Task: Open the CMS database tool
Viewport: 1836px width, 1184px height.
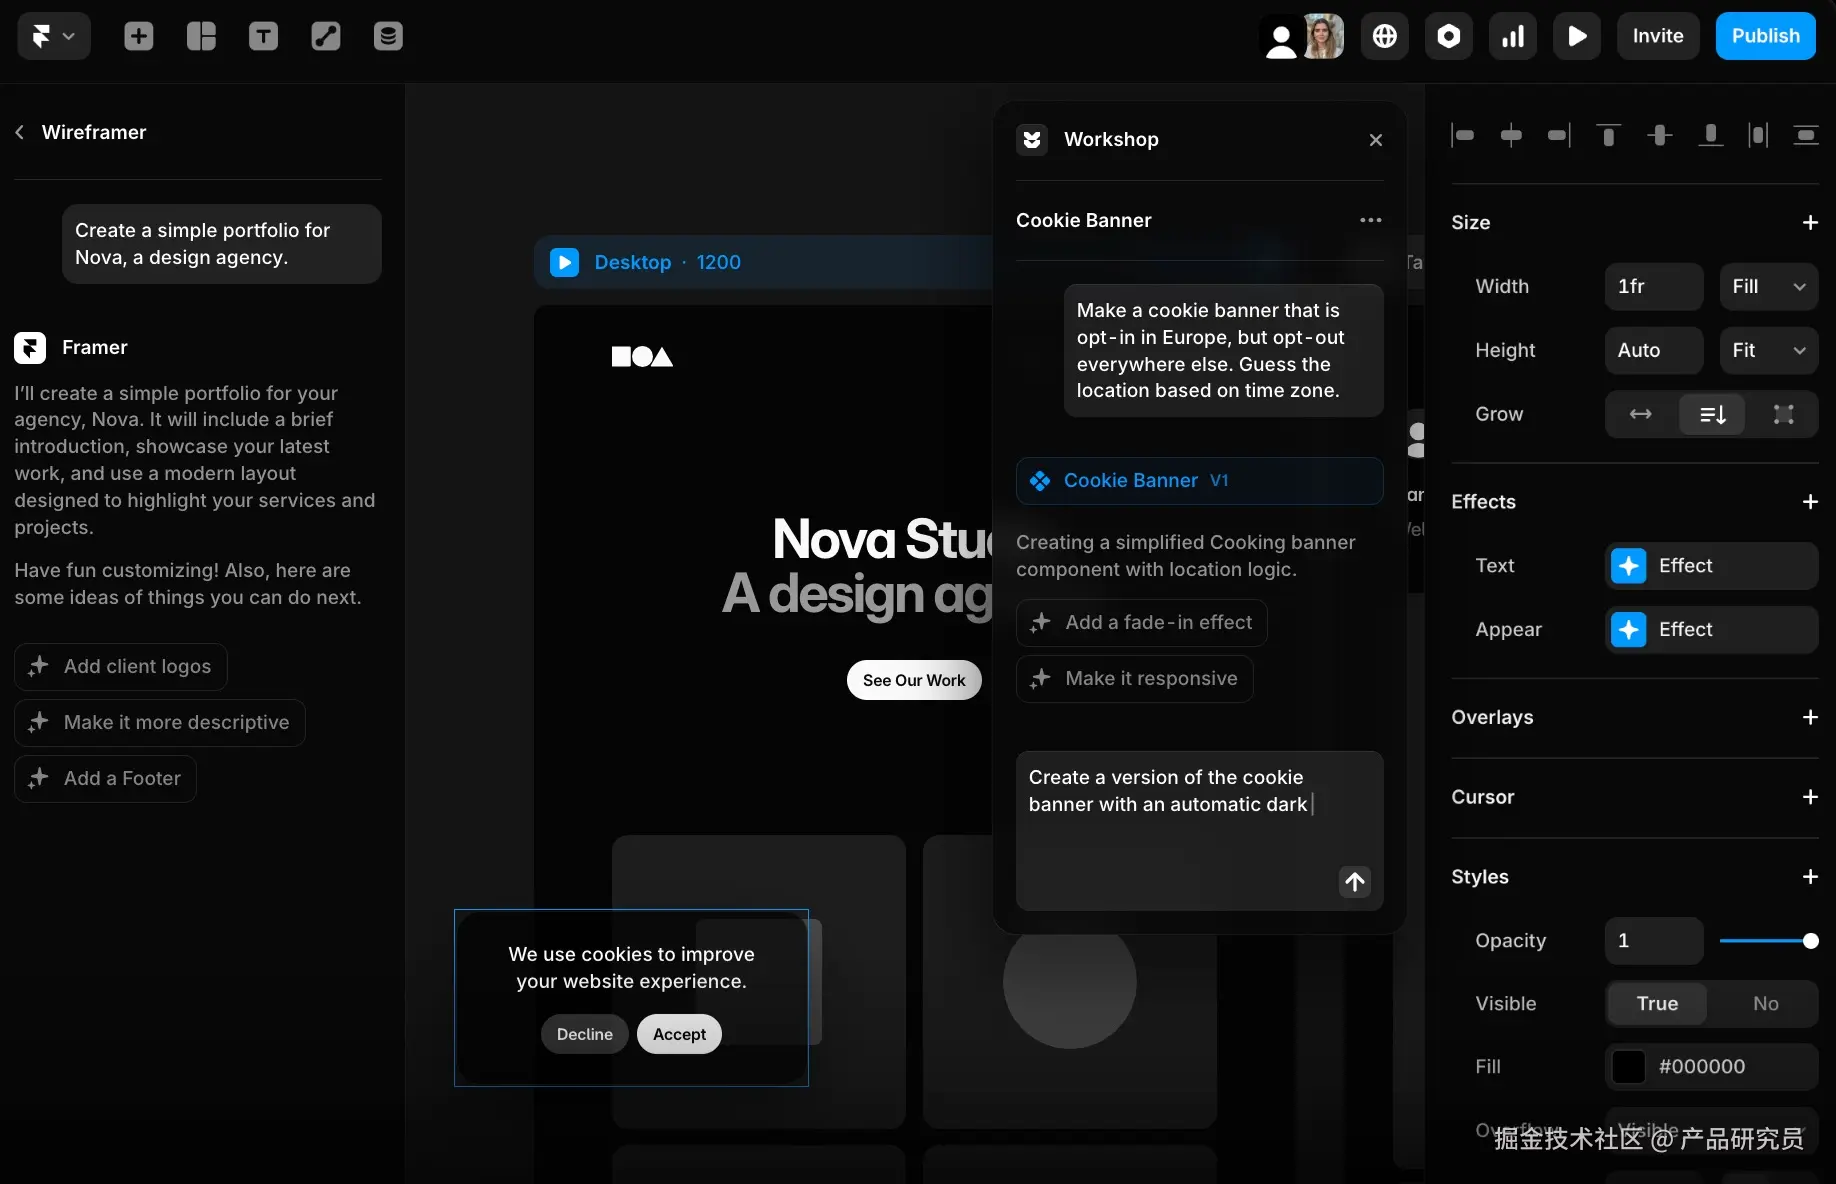Action: point(388,36)
